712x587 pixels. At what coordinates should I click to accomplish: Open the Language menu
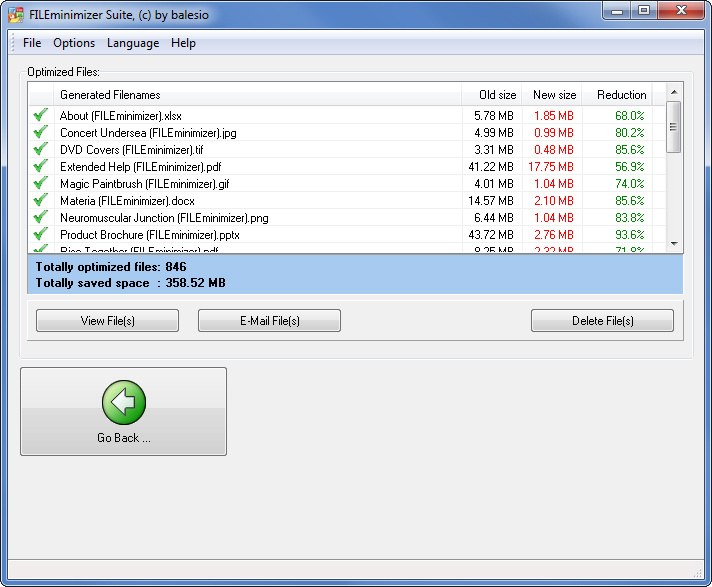coord(133,43)
